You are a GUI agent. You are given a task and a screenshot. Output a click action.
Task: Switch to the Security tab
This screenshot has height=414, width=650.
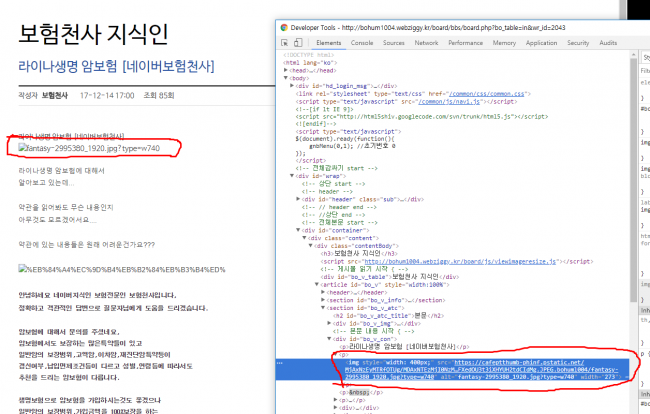[578, 43]
